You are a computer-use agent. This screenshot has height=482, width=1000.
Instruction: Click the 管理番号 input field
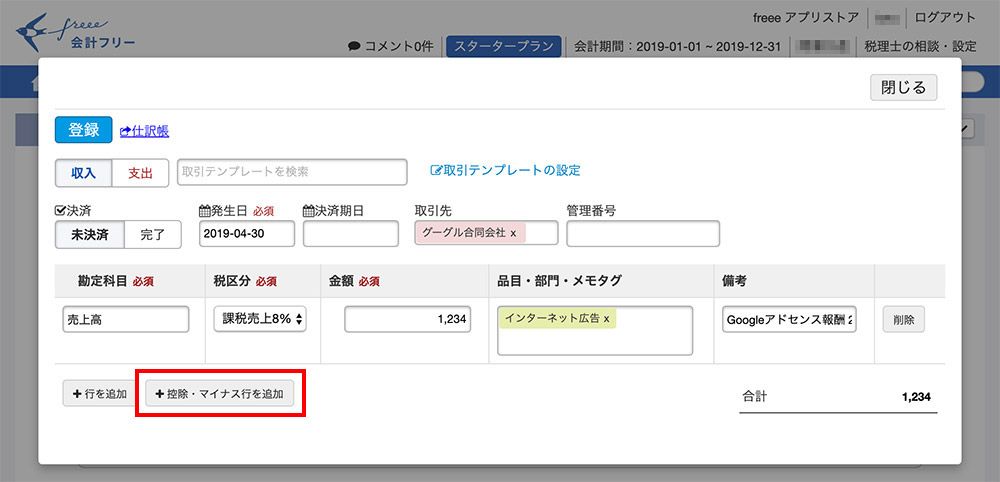[x=643, y=233]
